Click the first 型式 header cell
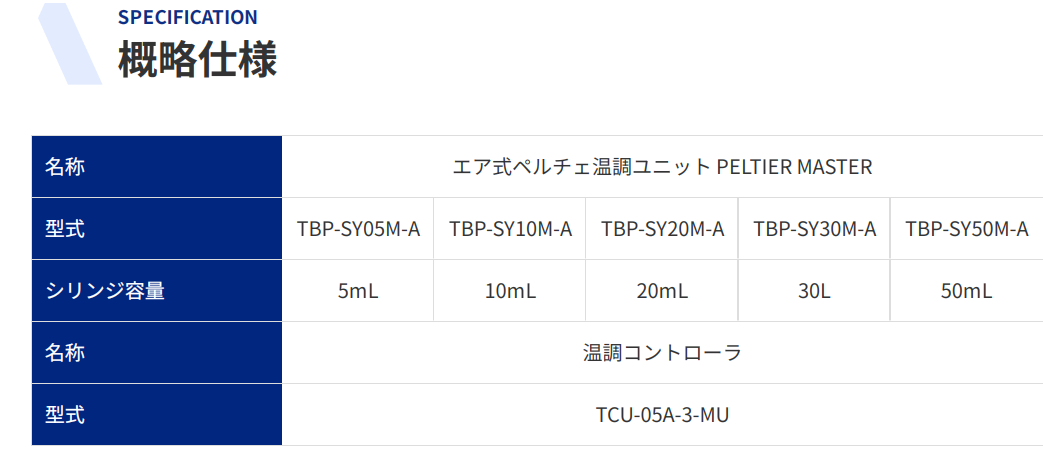Viewport: 1043px width, 454px height. (x=157, y=229)
